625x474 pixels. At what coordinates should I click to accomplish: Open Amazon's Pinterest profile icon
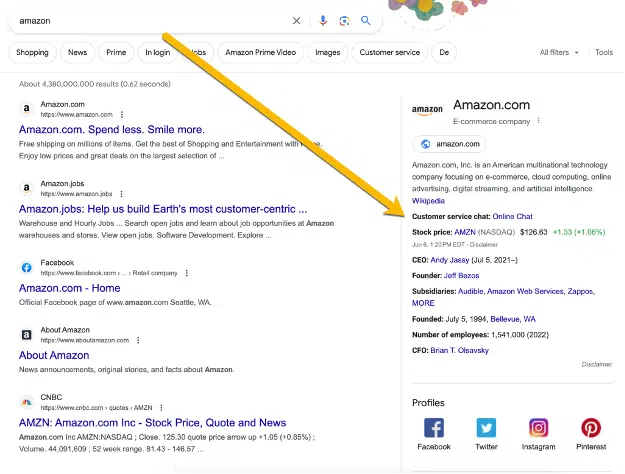pos(590,428)
